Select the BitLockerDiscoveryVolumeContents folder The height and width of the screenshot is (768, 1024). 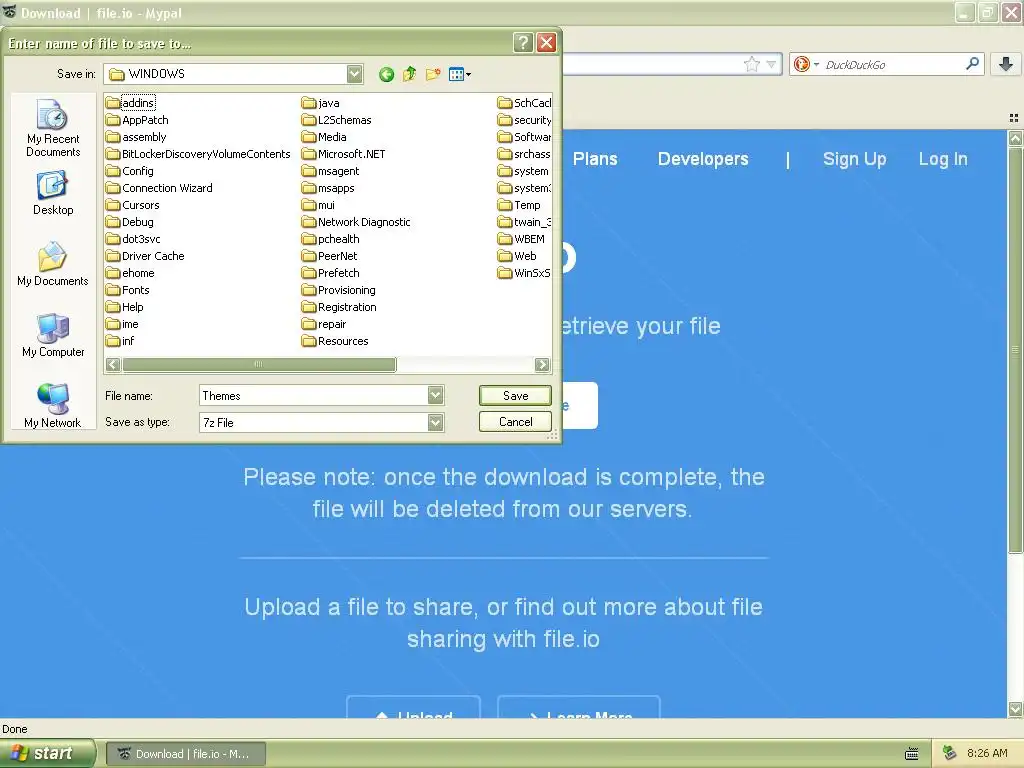point(198,153)
